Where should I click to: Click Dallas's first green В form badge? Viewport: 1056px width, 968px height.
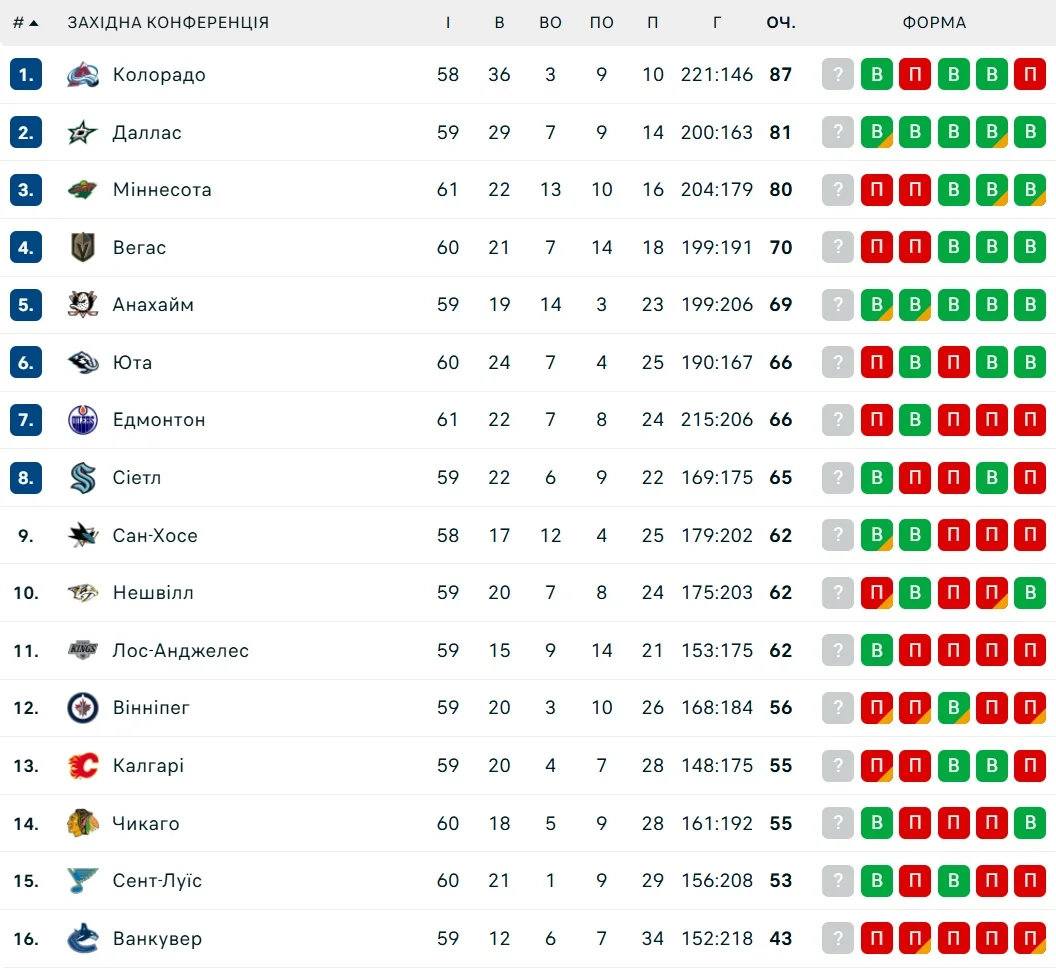(877, 132)
